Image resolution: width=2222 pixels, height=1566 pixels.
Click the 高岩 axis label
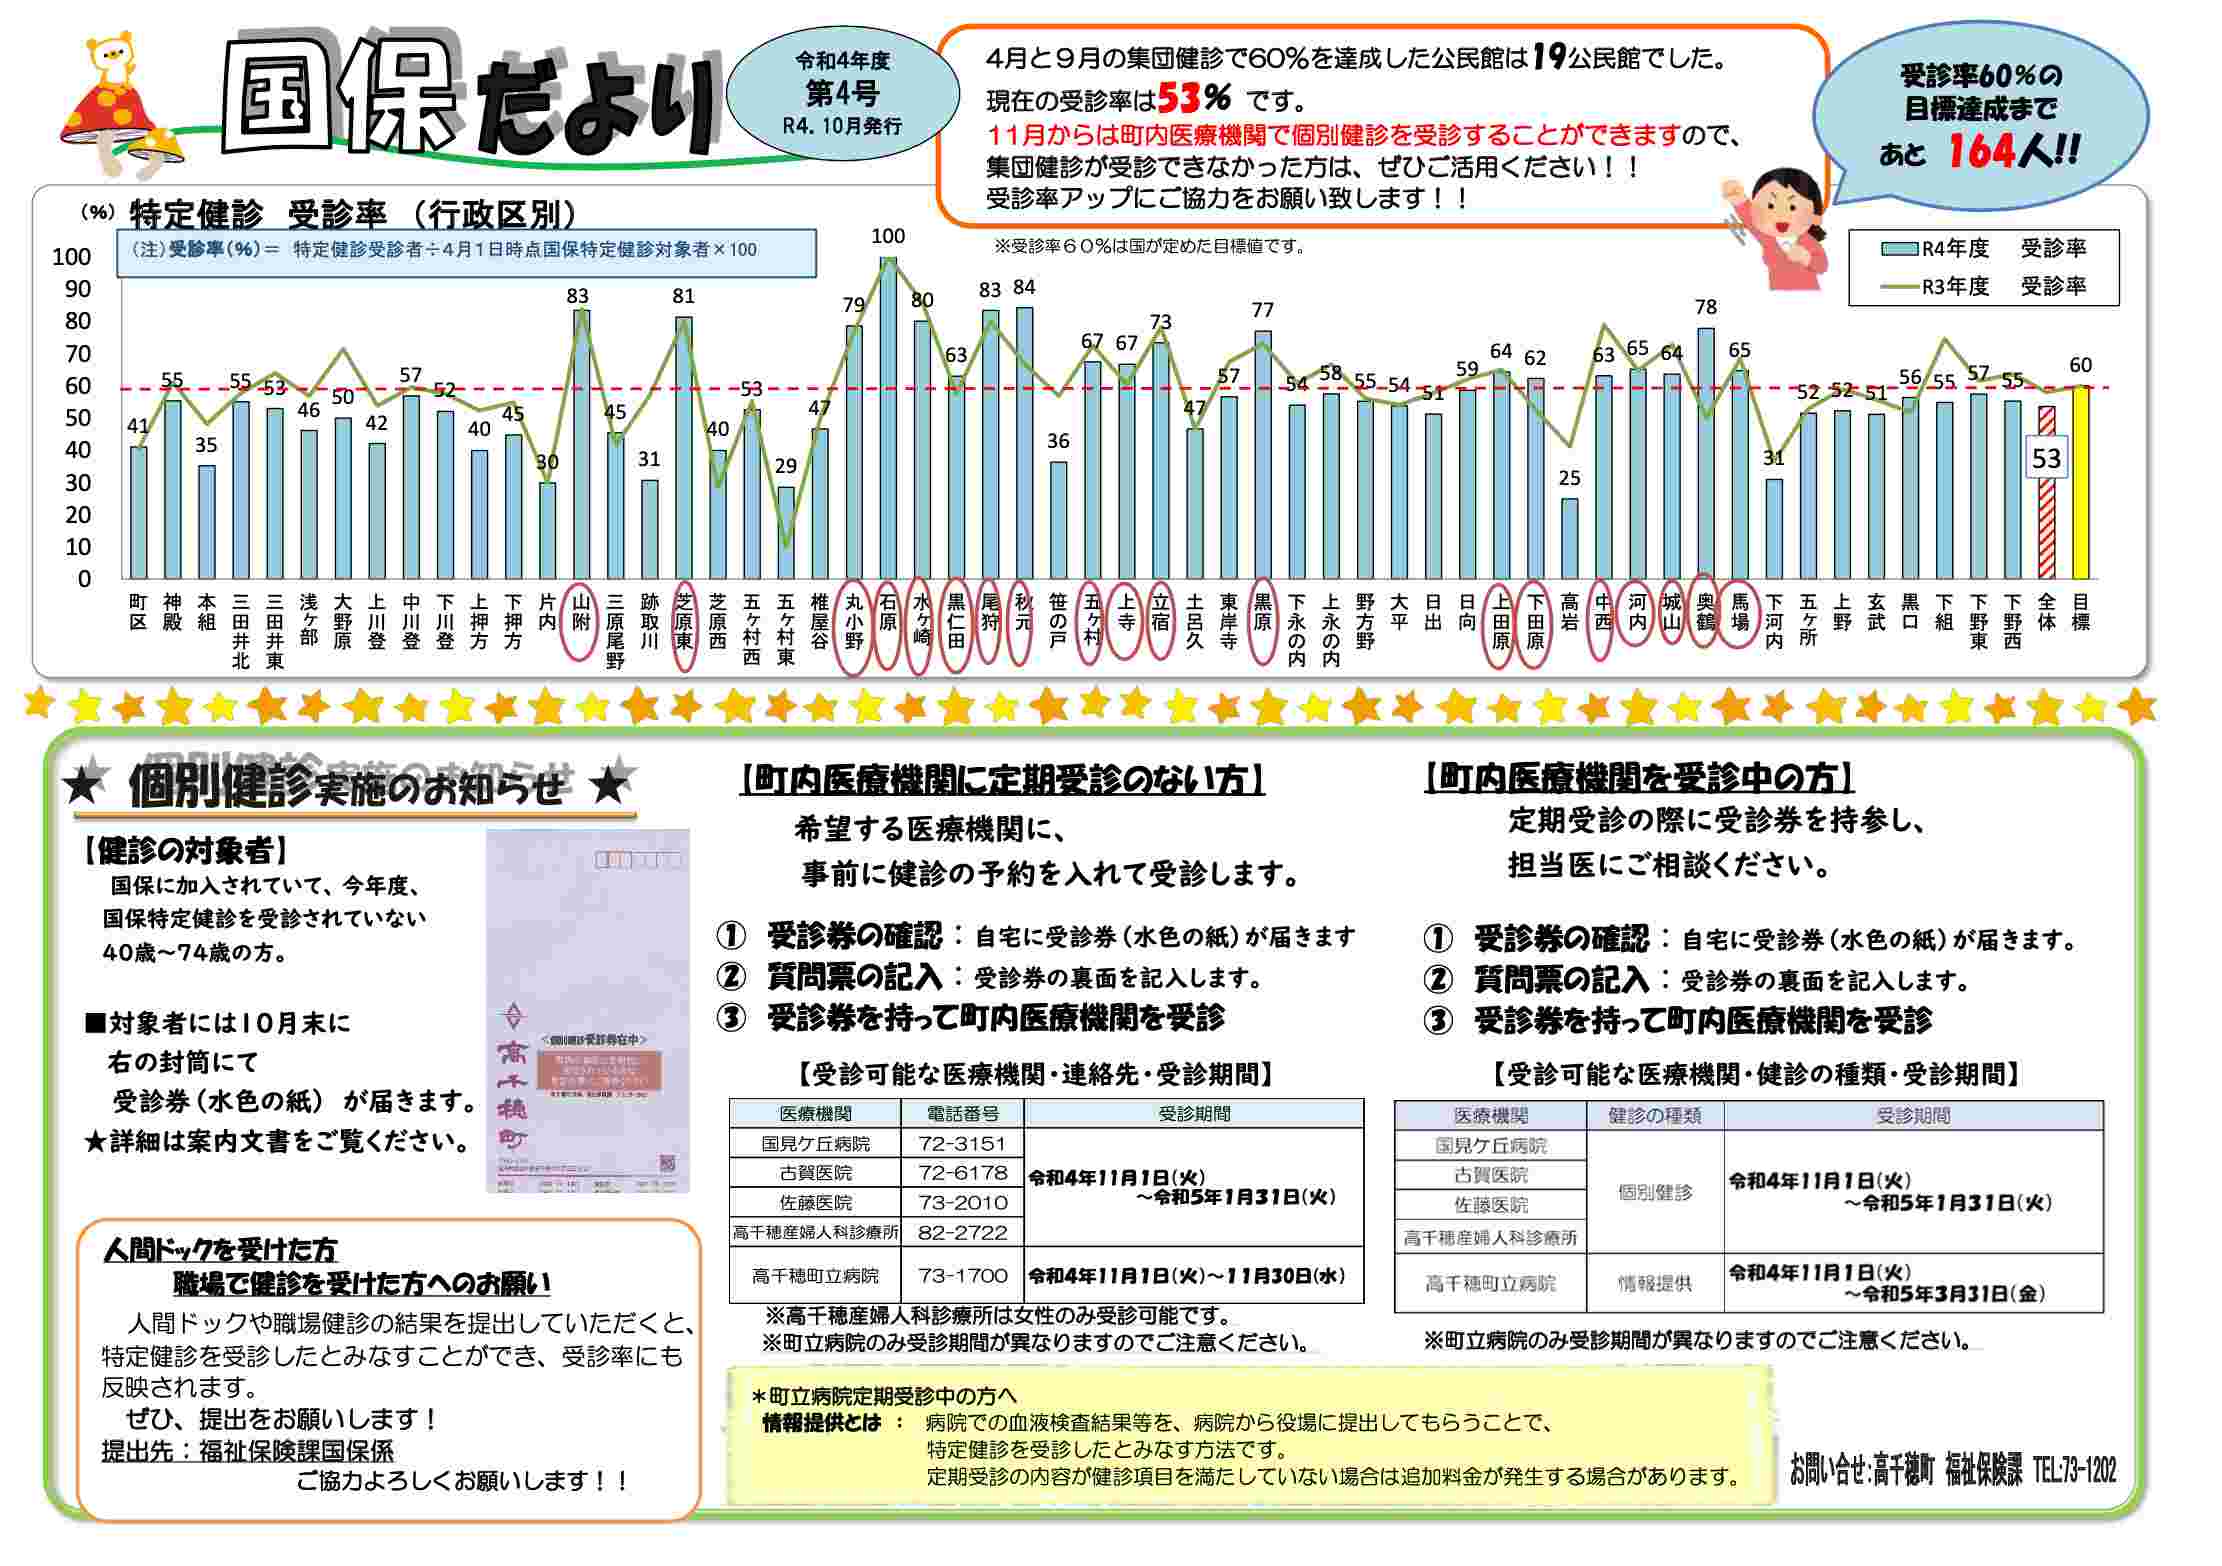pos(1569,612)
